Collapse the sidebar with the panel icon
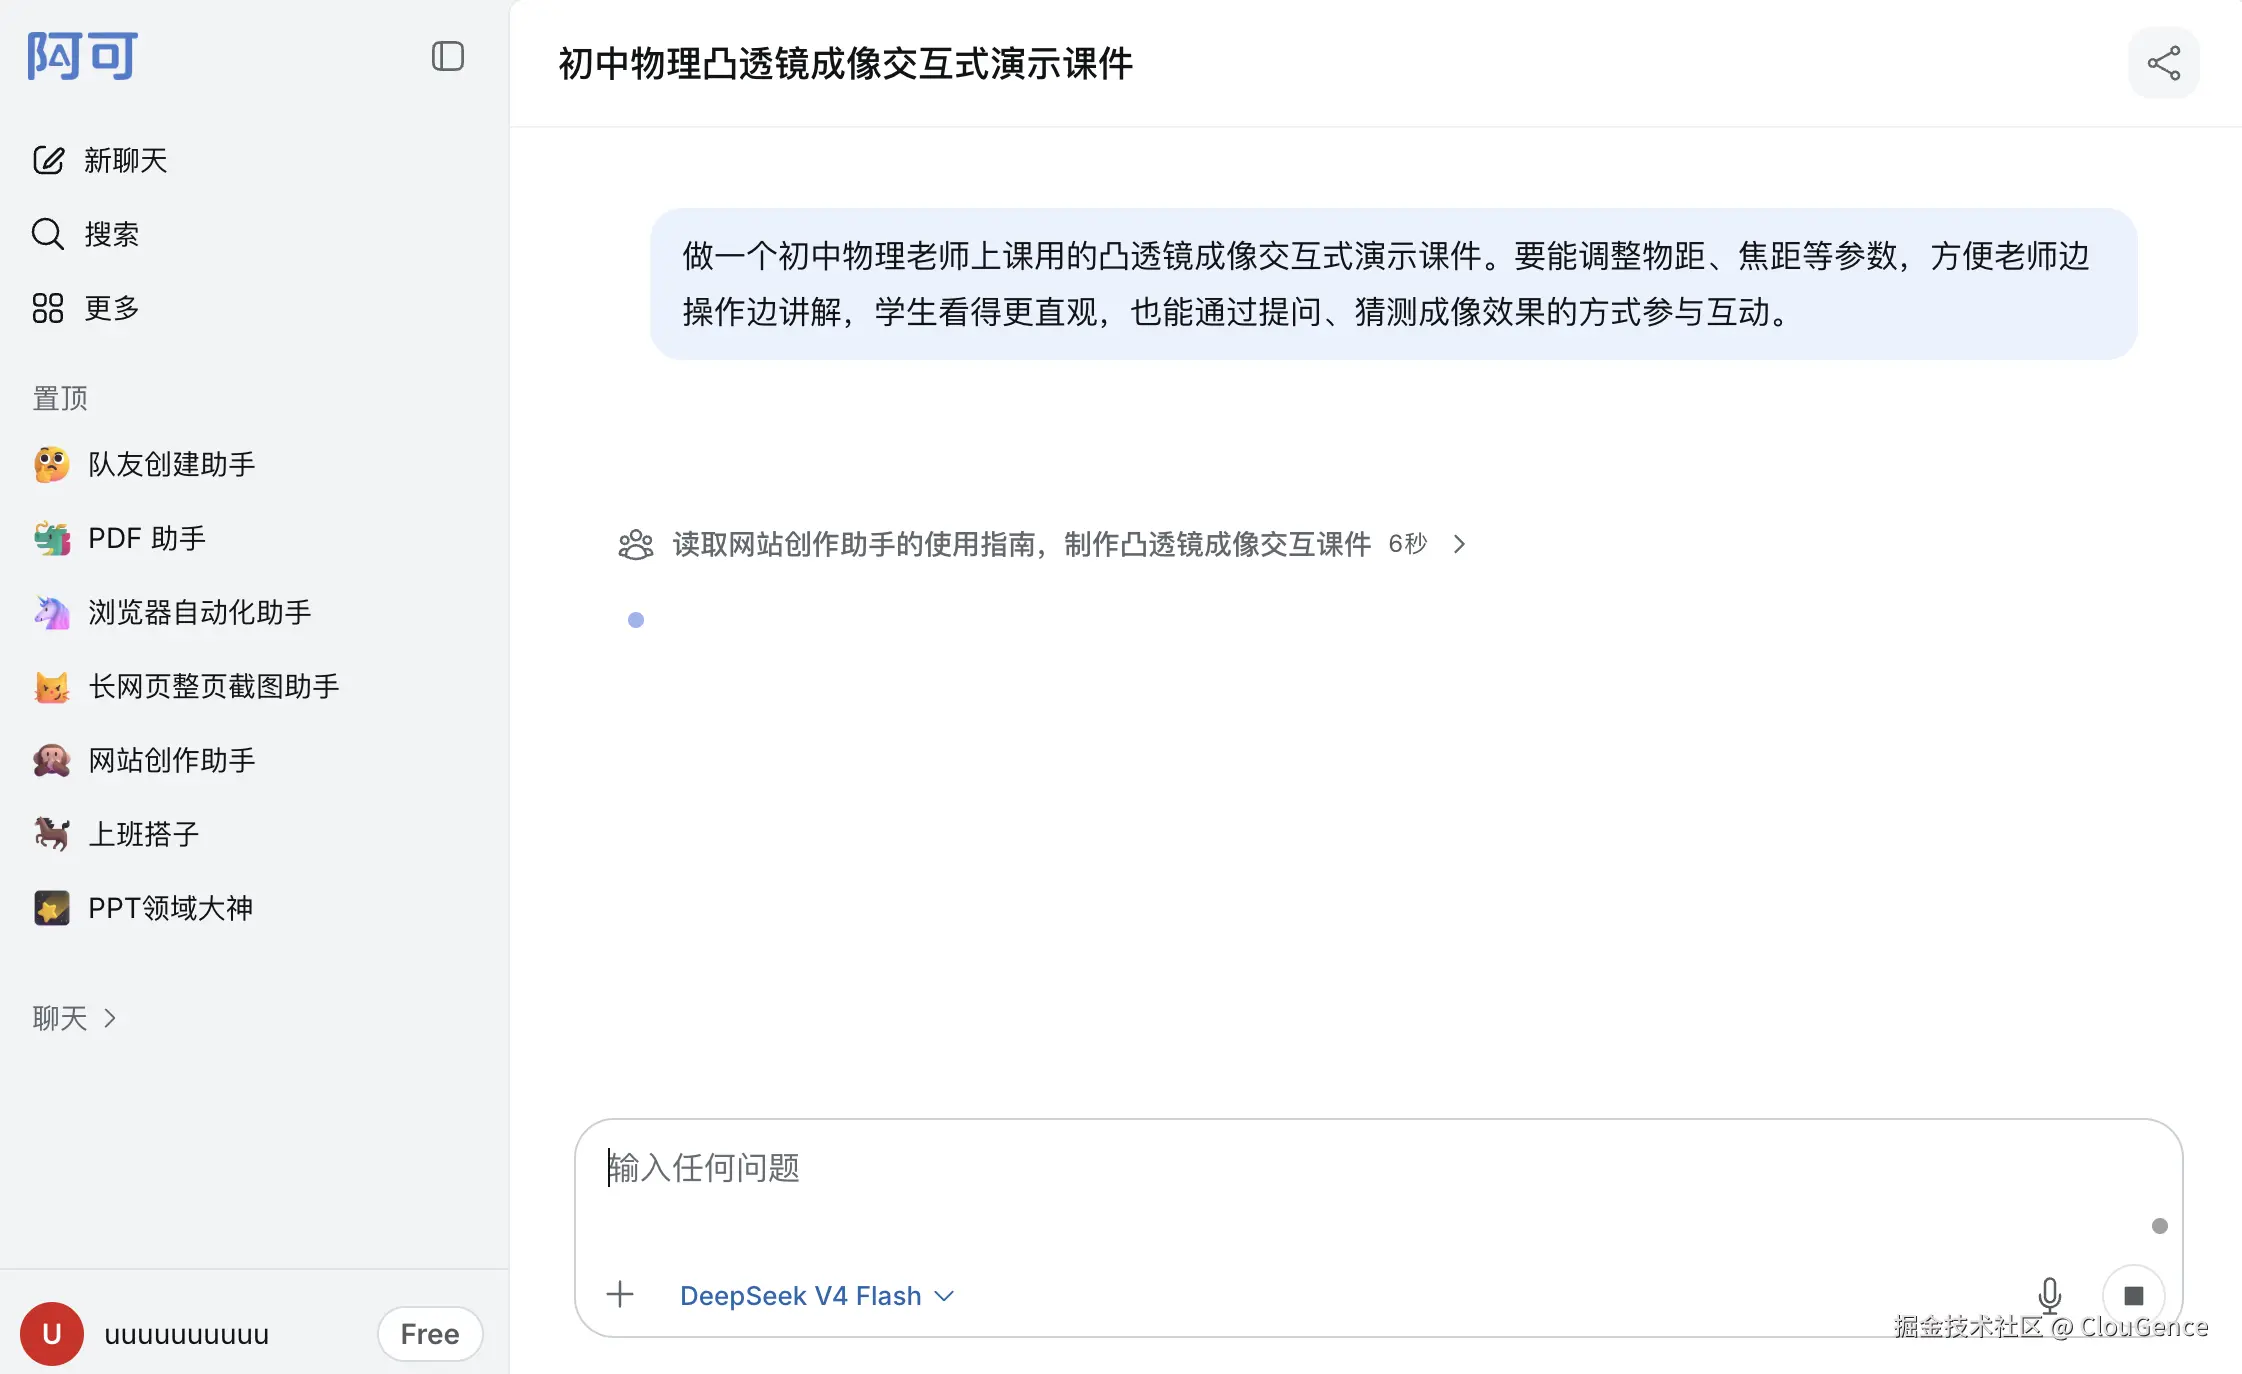This screenshot has width=2242, height=1374. coord(447,56)
